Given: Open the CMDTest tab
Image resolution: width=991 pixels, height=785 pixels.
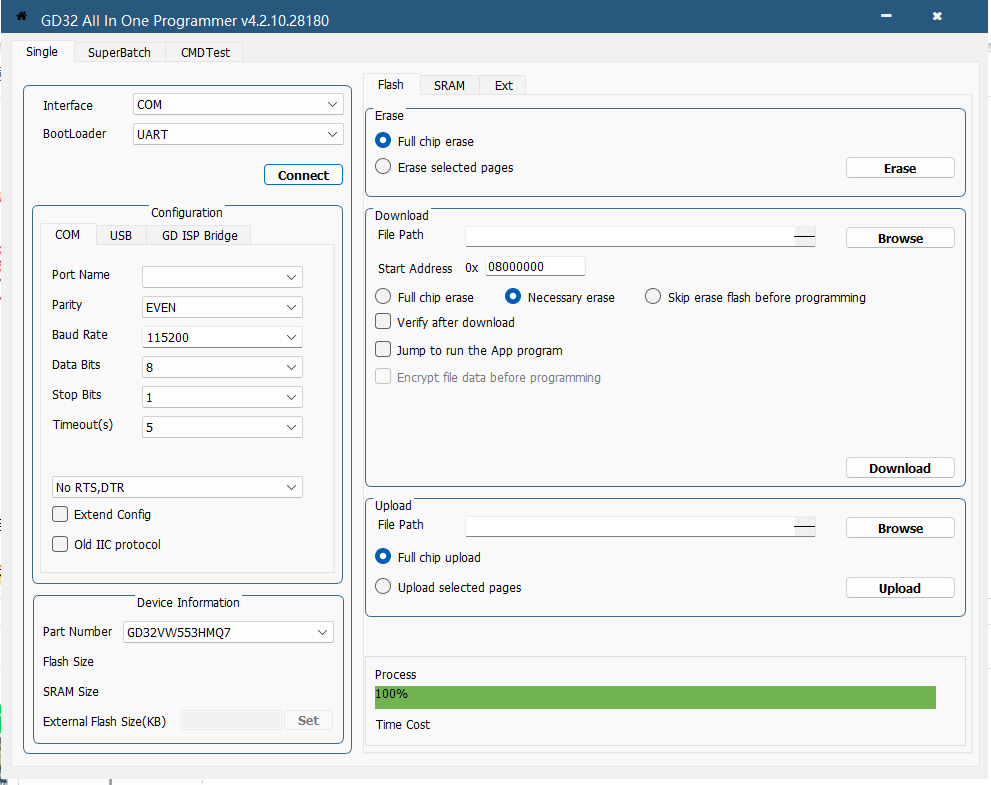Looking at the screenshot, I should [x=205, y=52].
